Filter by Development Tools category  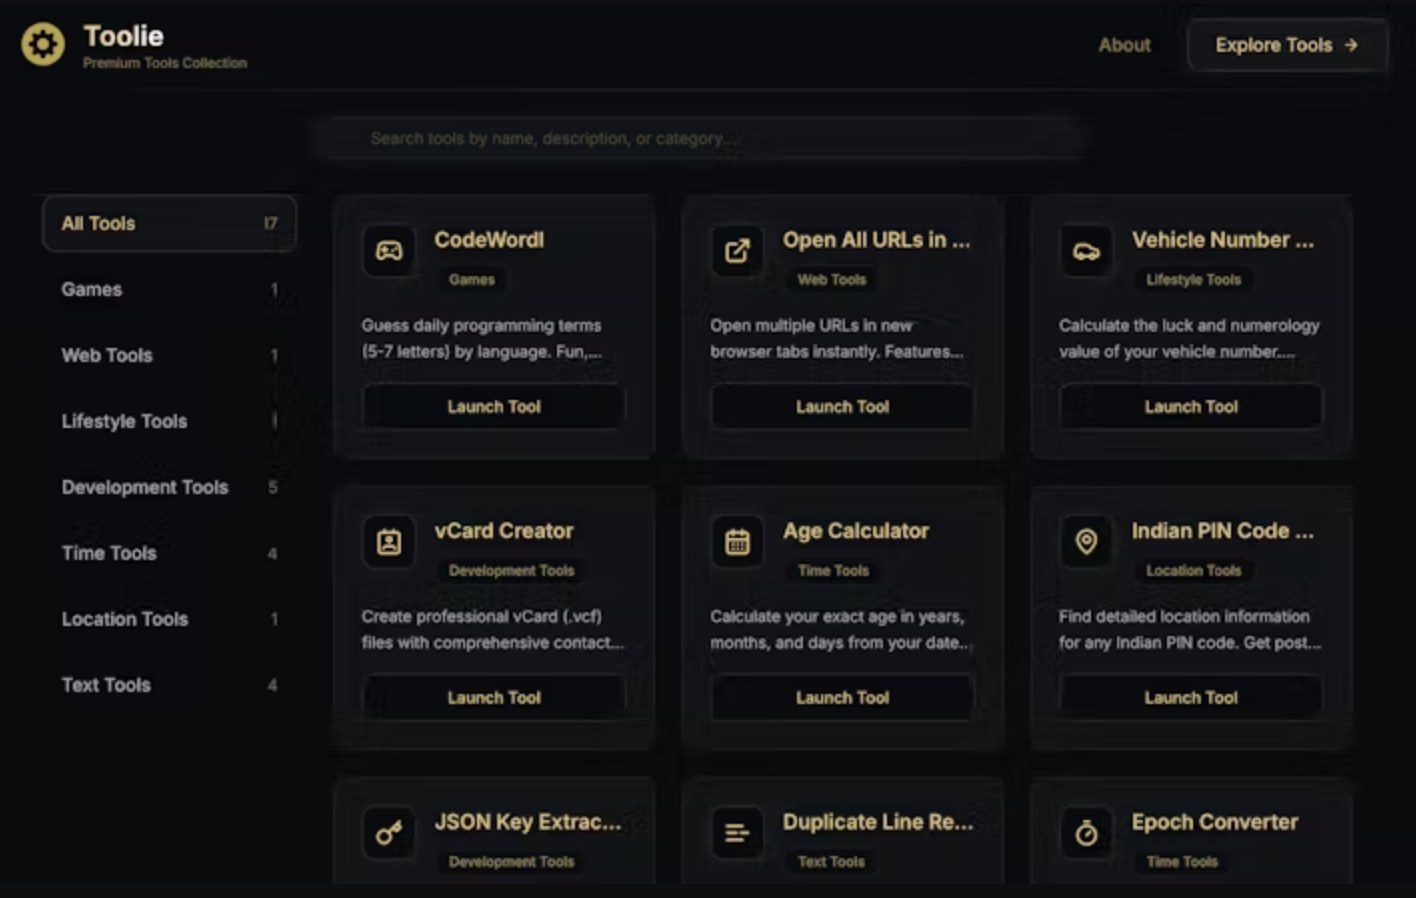(x=169, y=487)
